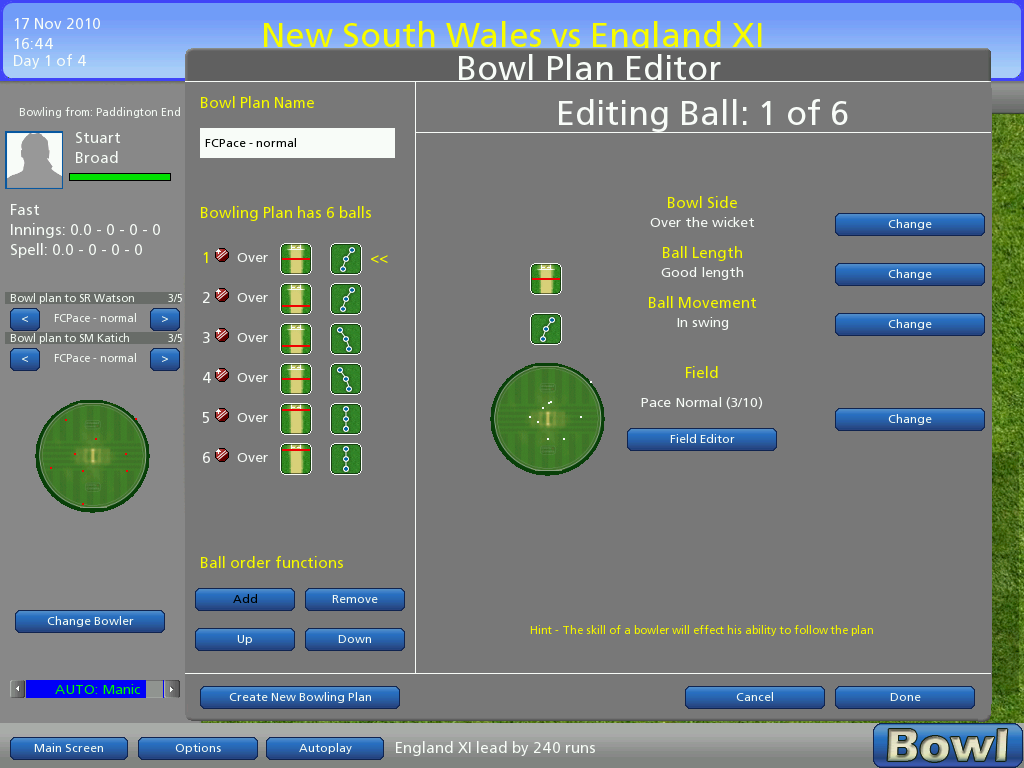This screenshot has width=1024, height=768.
Task: Click the ball 1 pitch length icon
Action: (296, 259)
